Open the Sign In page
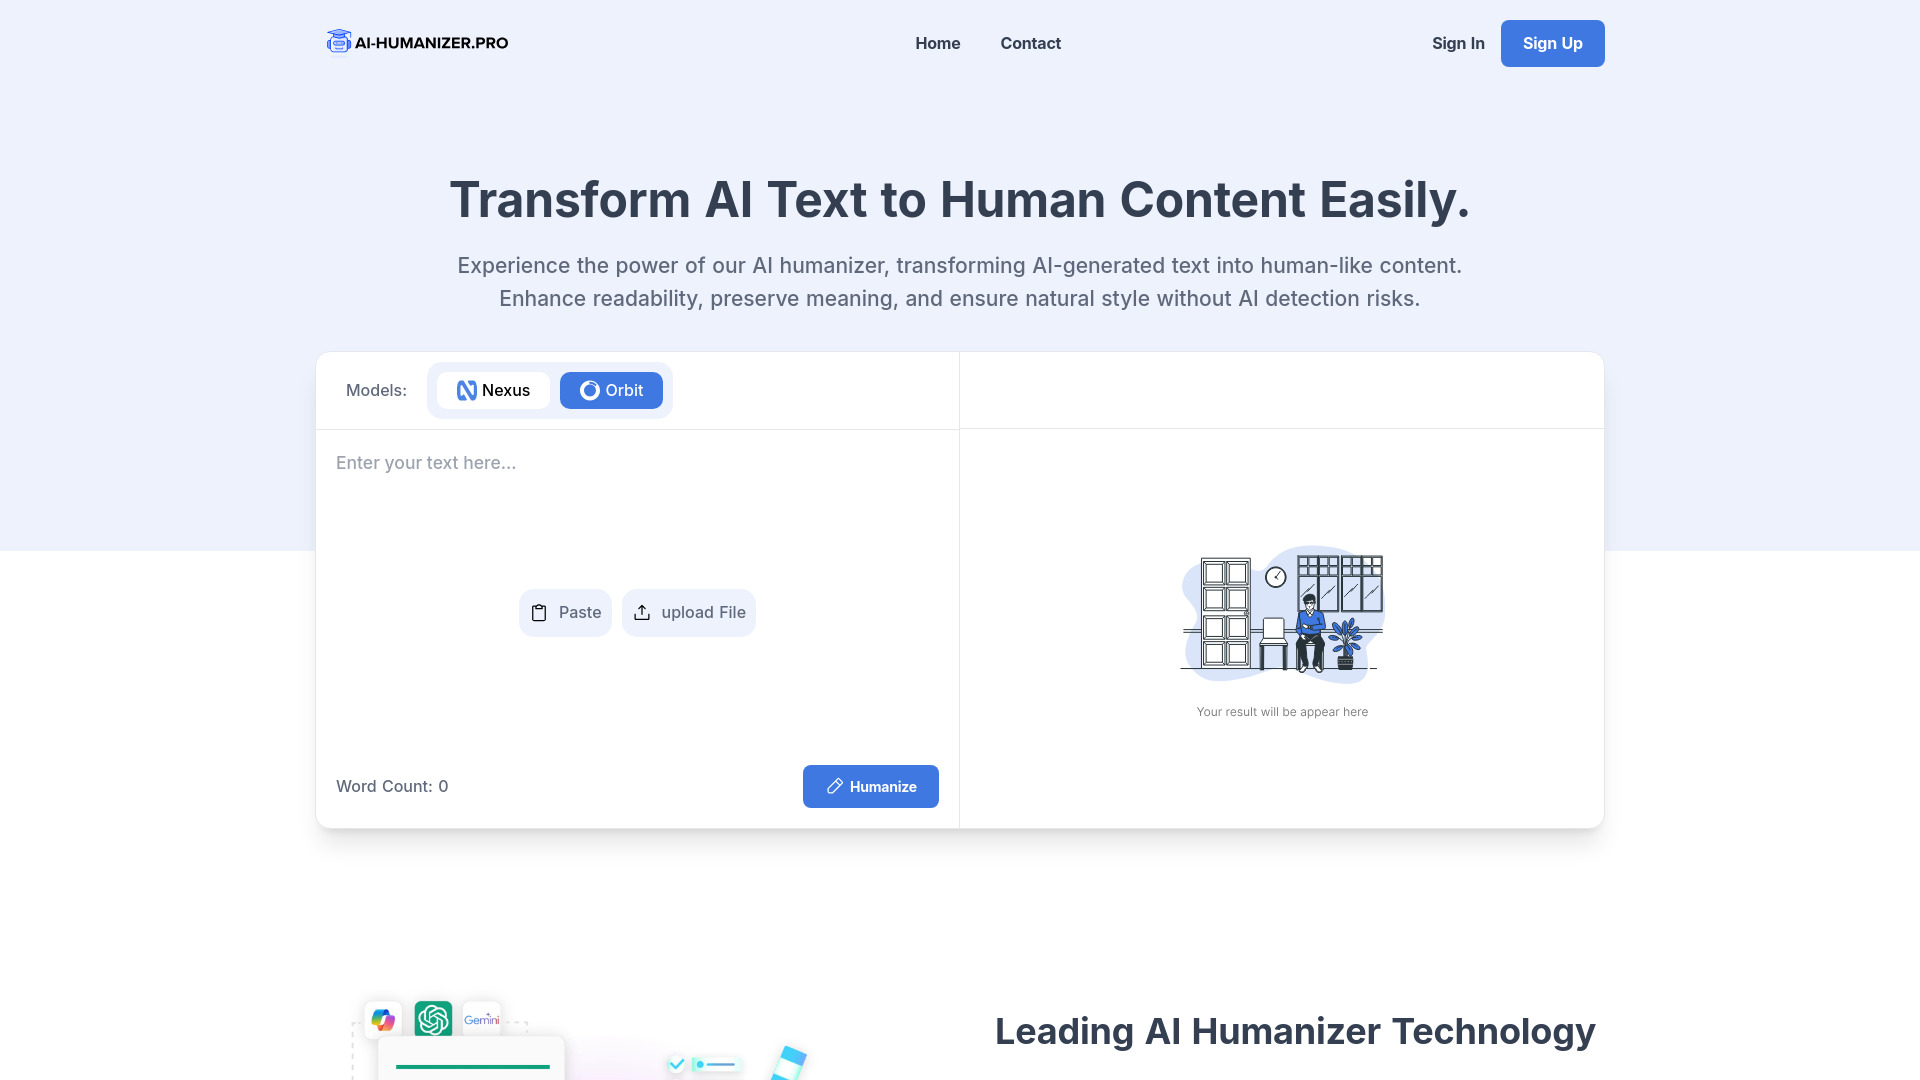 point(1458,42)
